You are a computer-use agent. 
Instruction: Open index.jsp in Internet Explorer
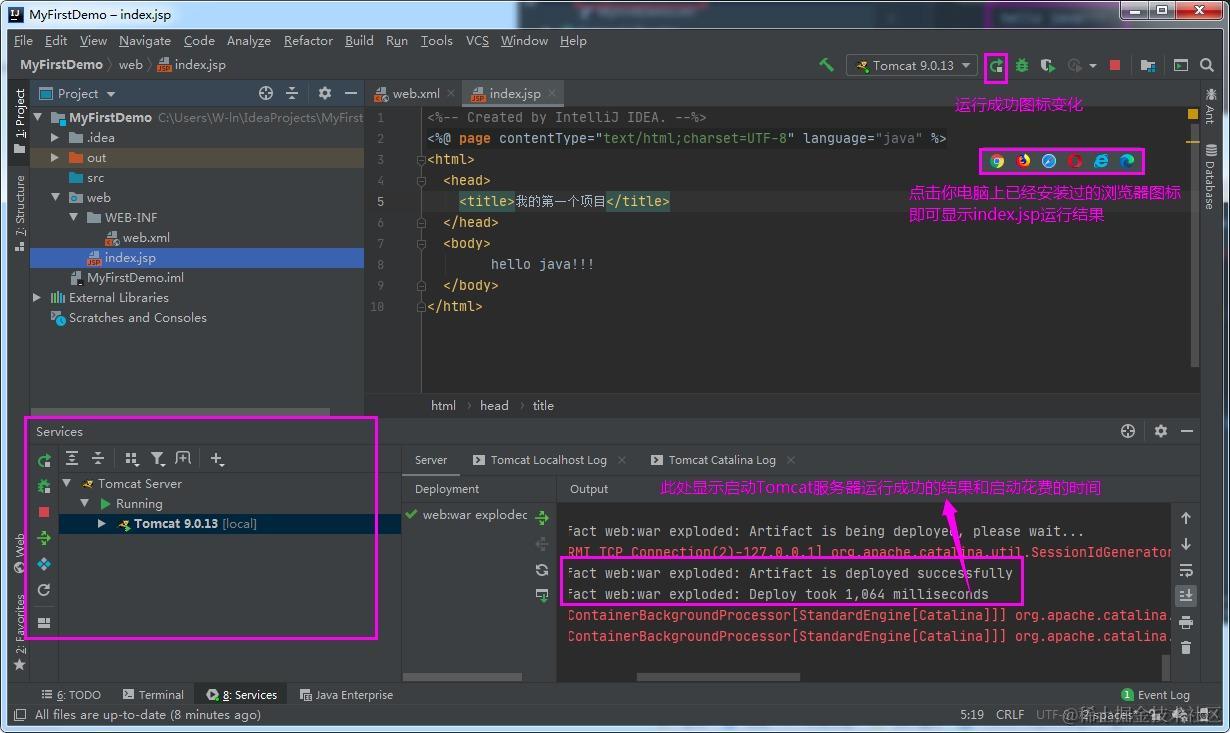pos(1101,161)
